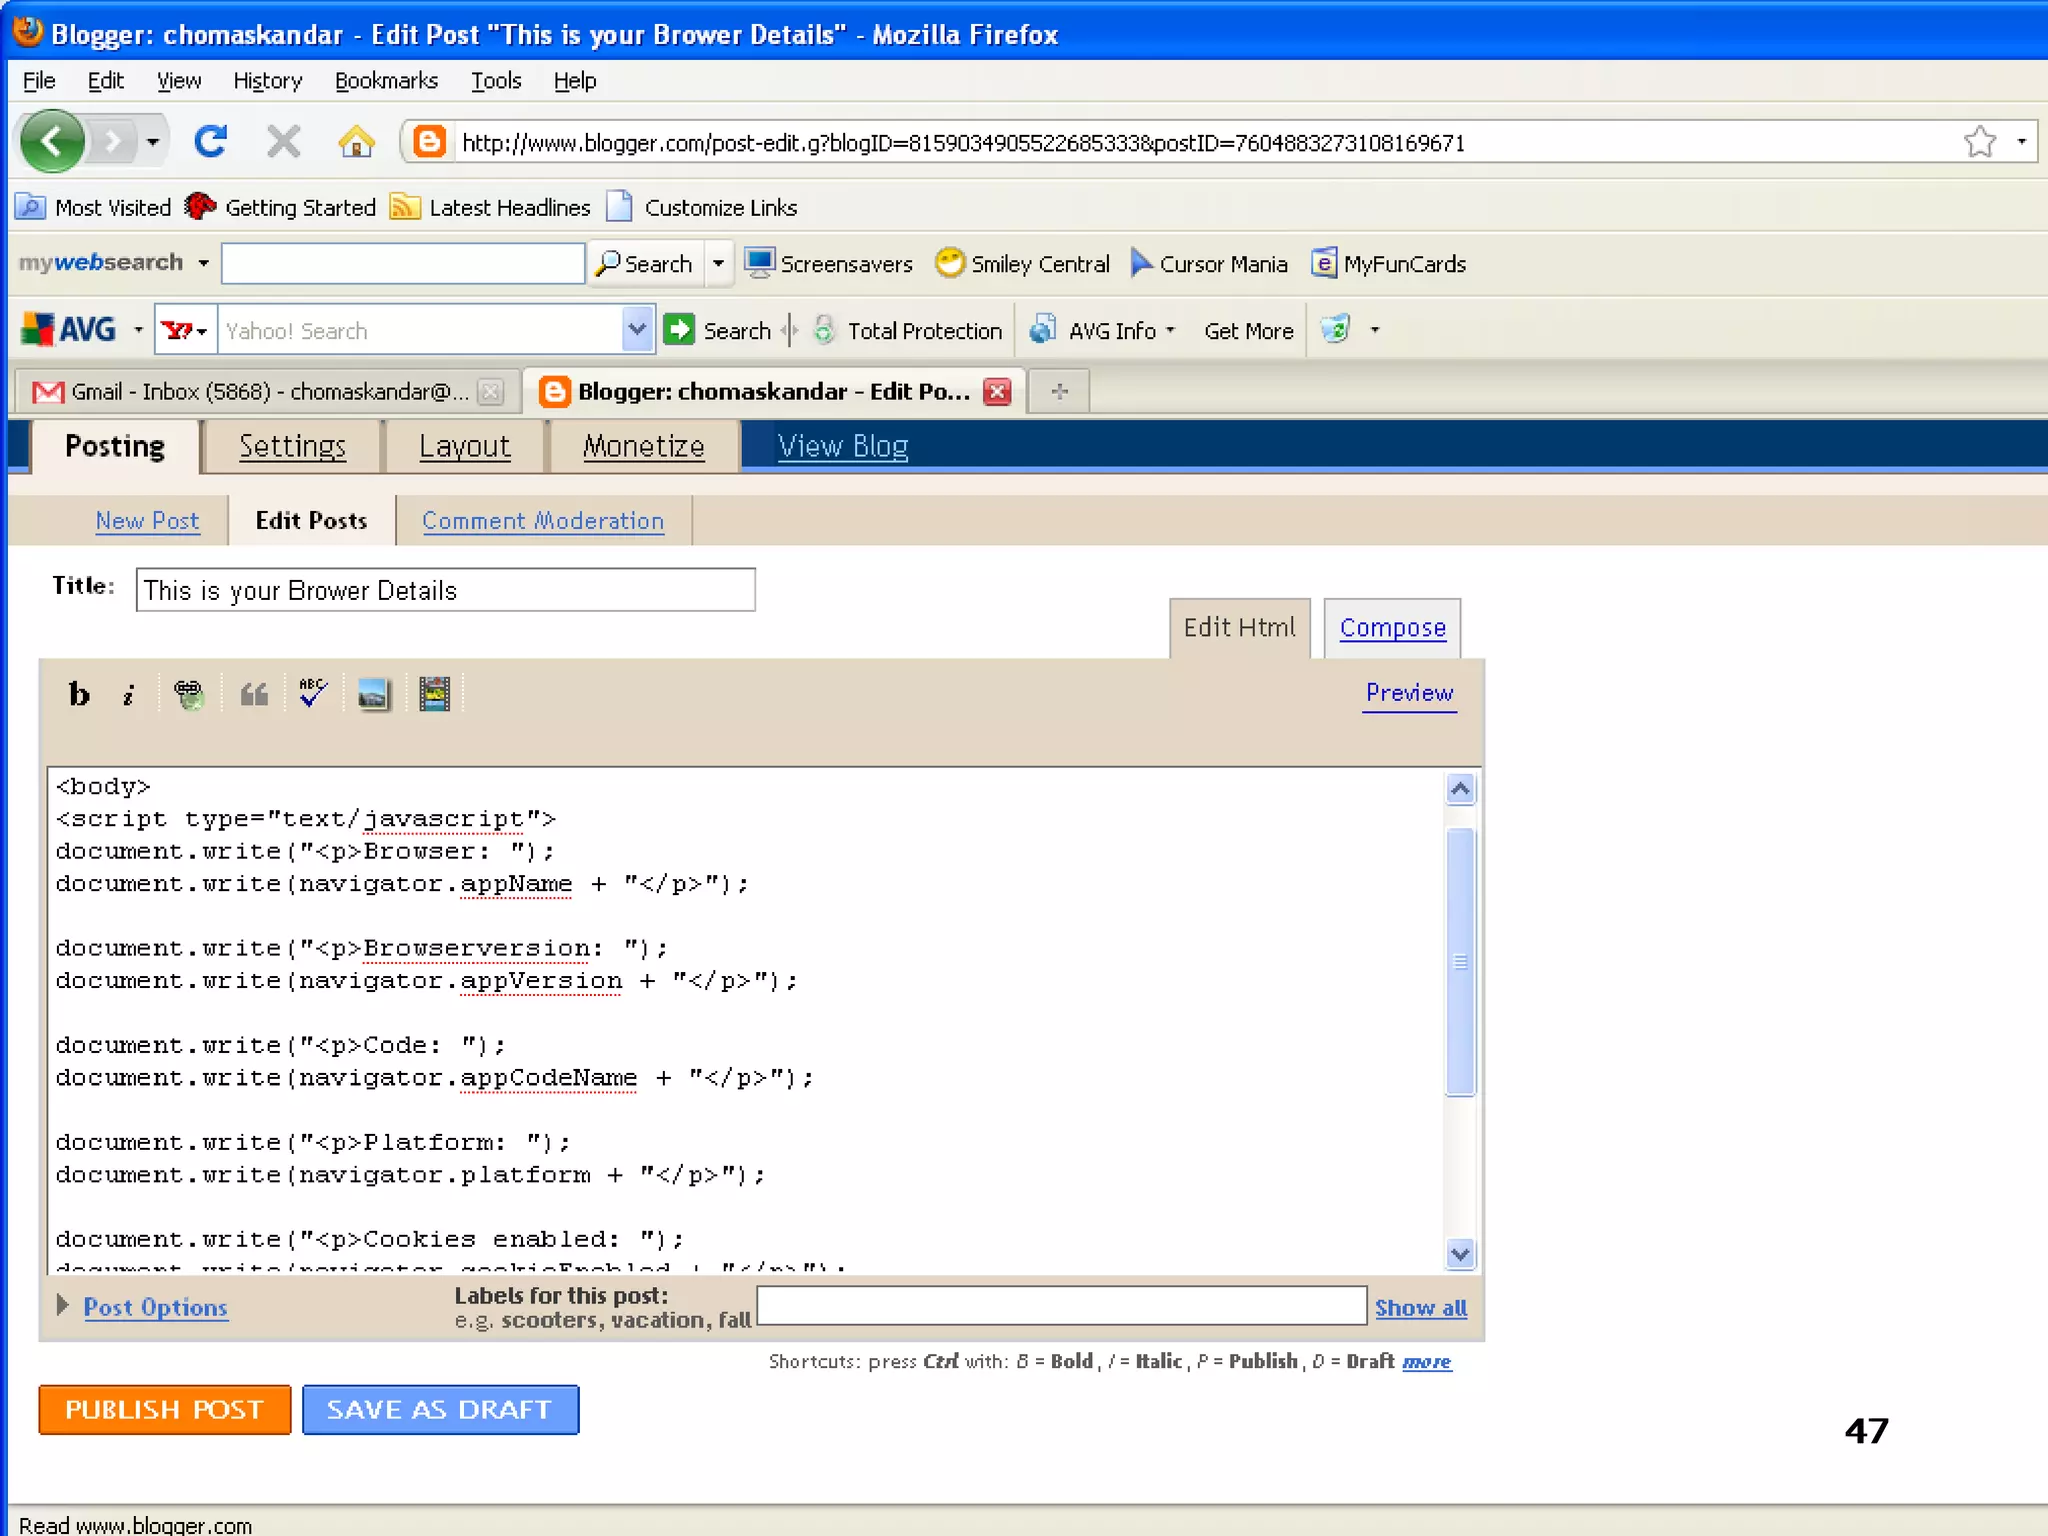The image size is (2048, 1536).
Task: Expand the Post Options section
Action: click(154, 1307)
